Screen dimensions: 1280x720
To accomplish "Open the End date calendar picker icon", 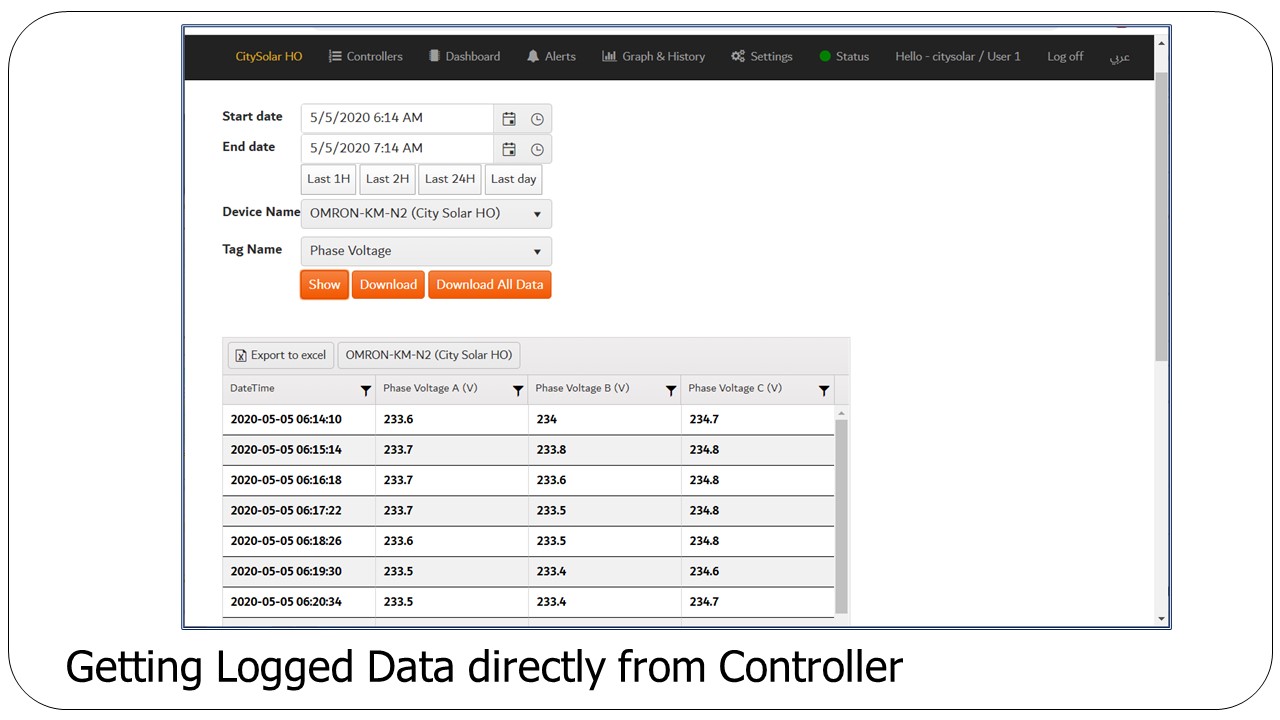I will coord(509,149).
